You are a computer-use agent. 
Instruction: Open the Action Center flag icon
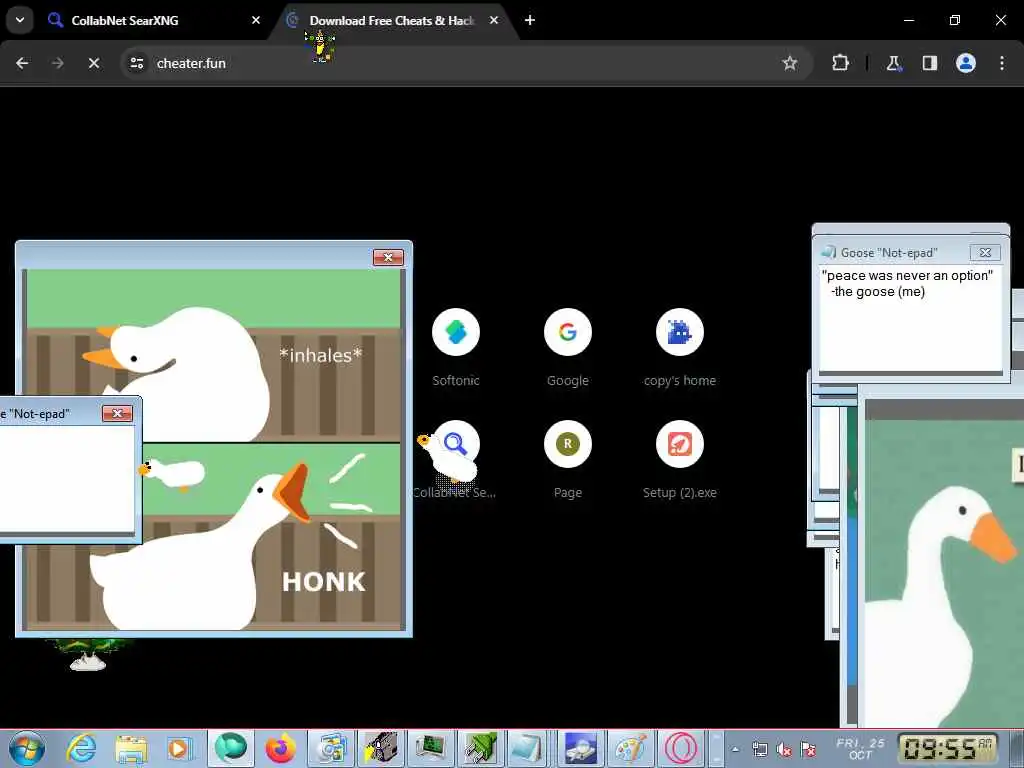(808, 749)
